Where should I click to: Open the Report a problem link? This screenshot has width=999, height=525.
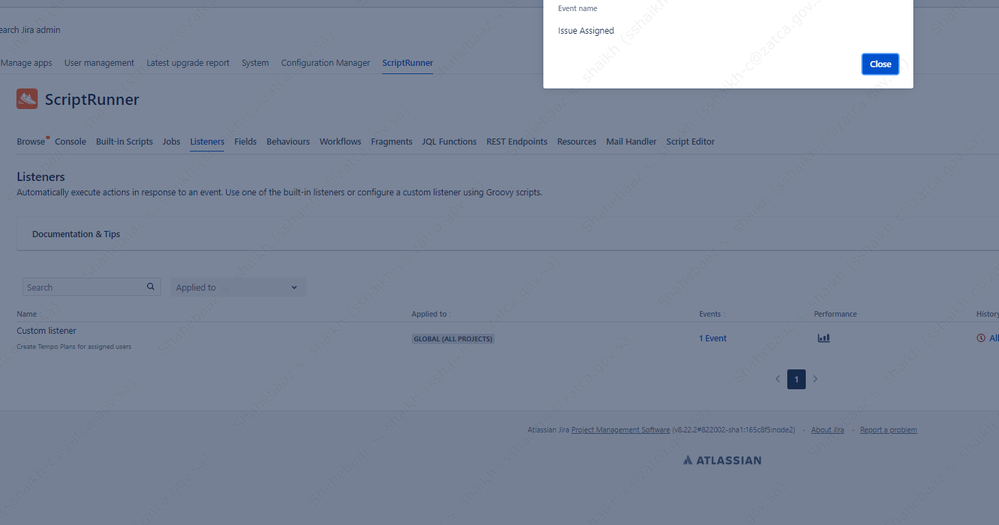[x=888, y=430]
